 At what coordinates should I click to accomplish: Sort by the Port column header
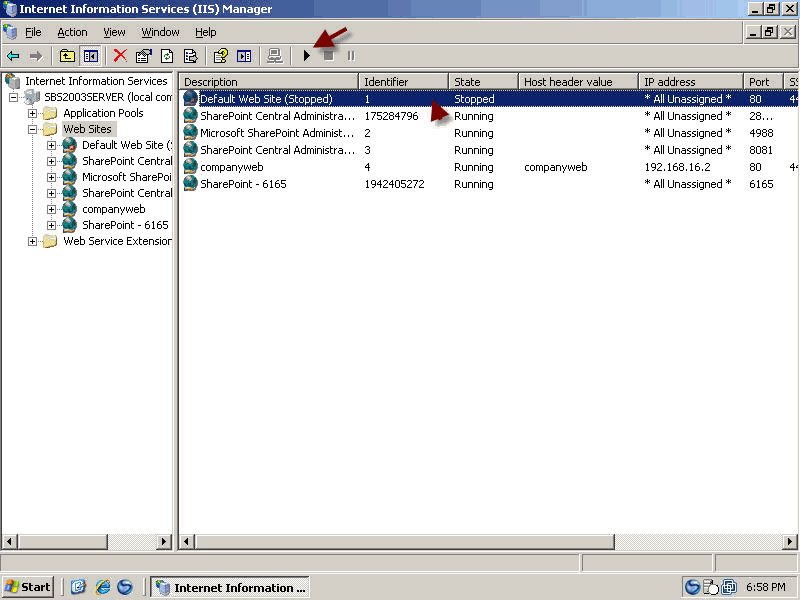coord(763,82)
